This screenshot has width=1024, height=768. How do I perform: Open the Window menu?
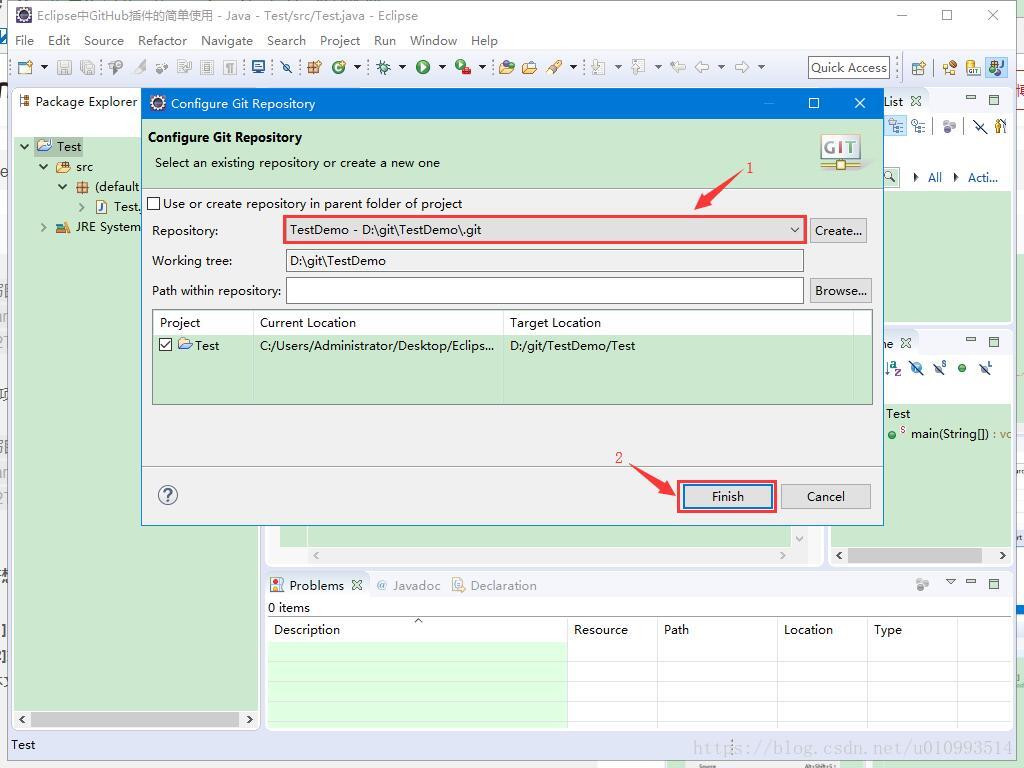(x=433, y=40)
